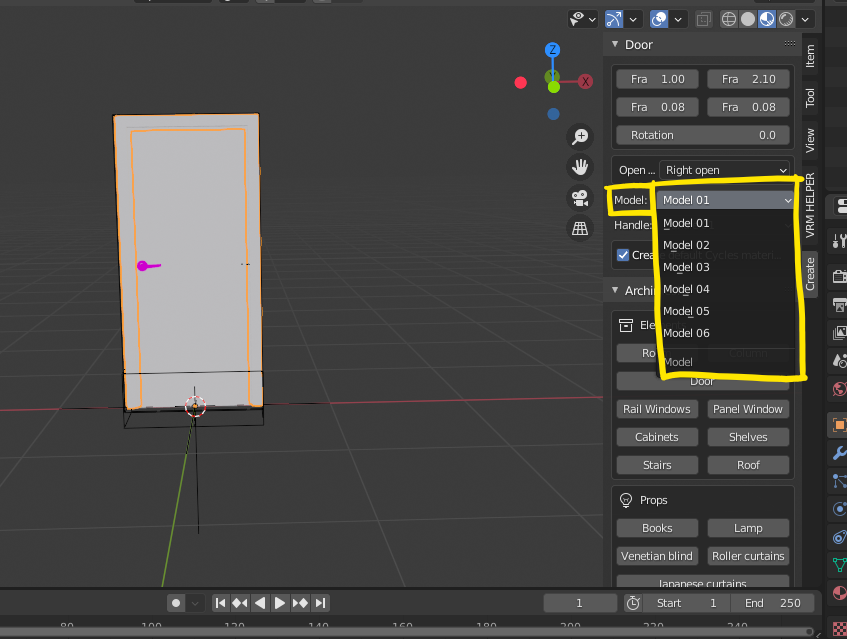Click the Fra 1.00 value field
The image size is (847, 639).
click(657, 79)
